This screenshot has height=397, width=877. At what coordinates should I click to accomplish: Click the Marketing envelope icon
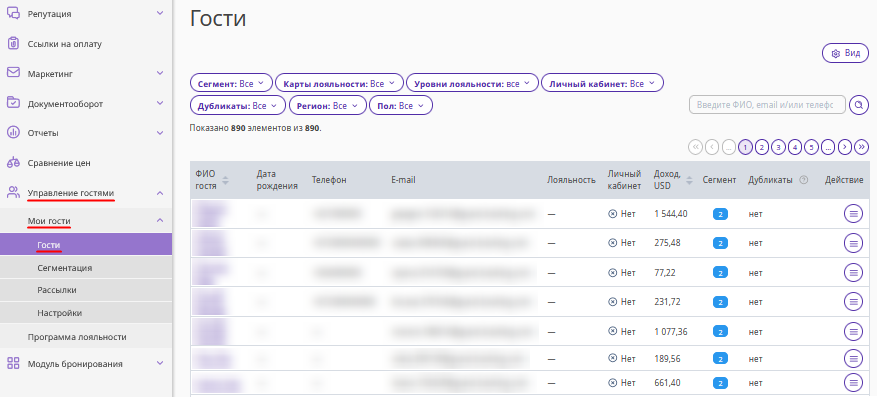pyautogui.click(x=13, y=73)
